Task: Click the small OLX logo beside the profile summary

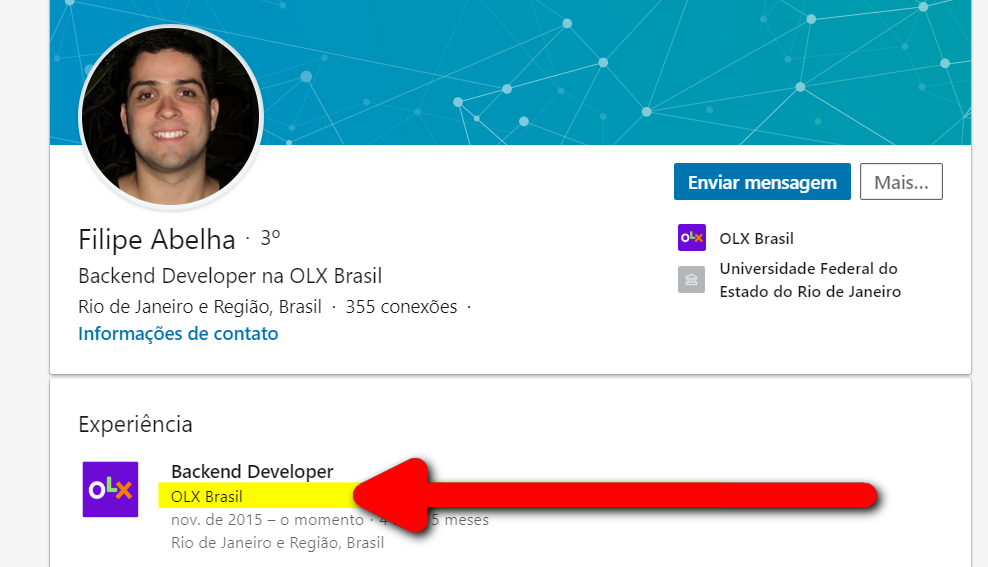Action: (691, 238)
